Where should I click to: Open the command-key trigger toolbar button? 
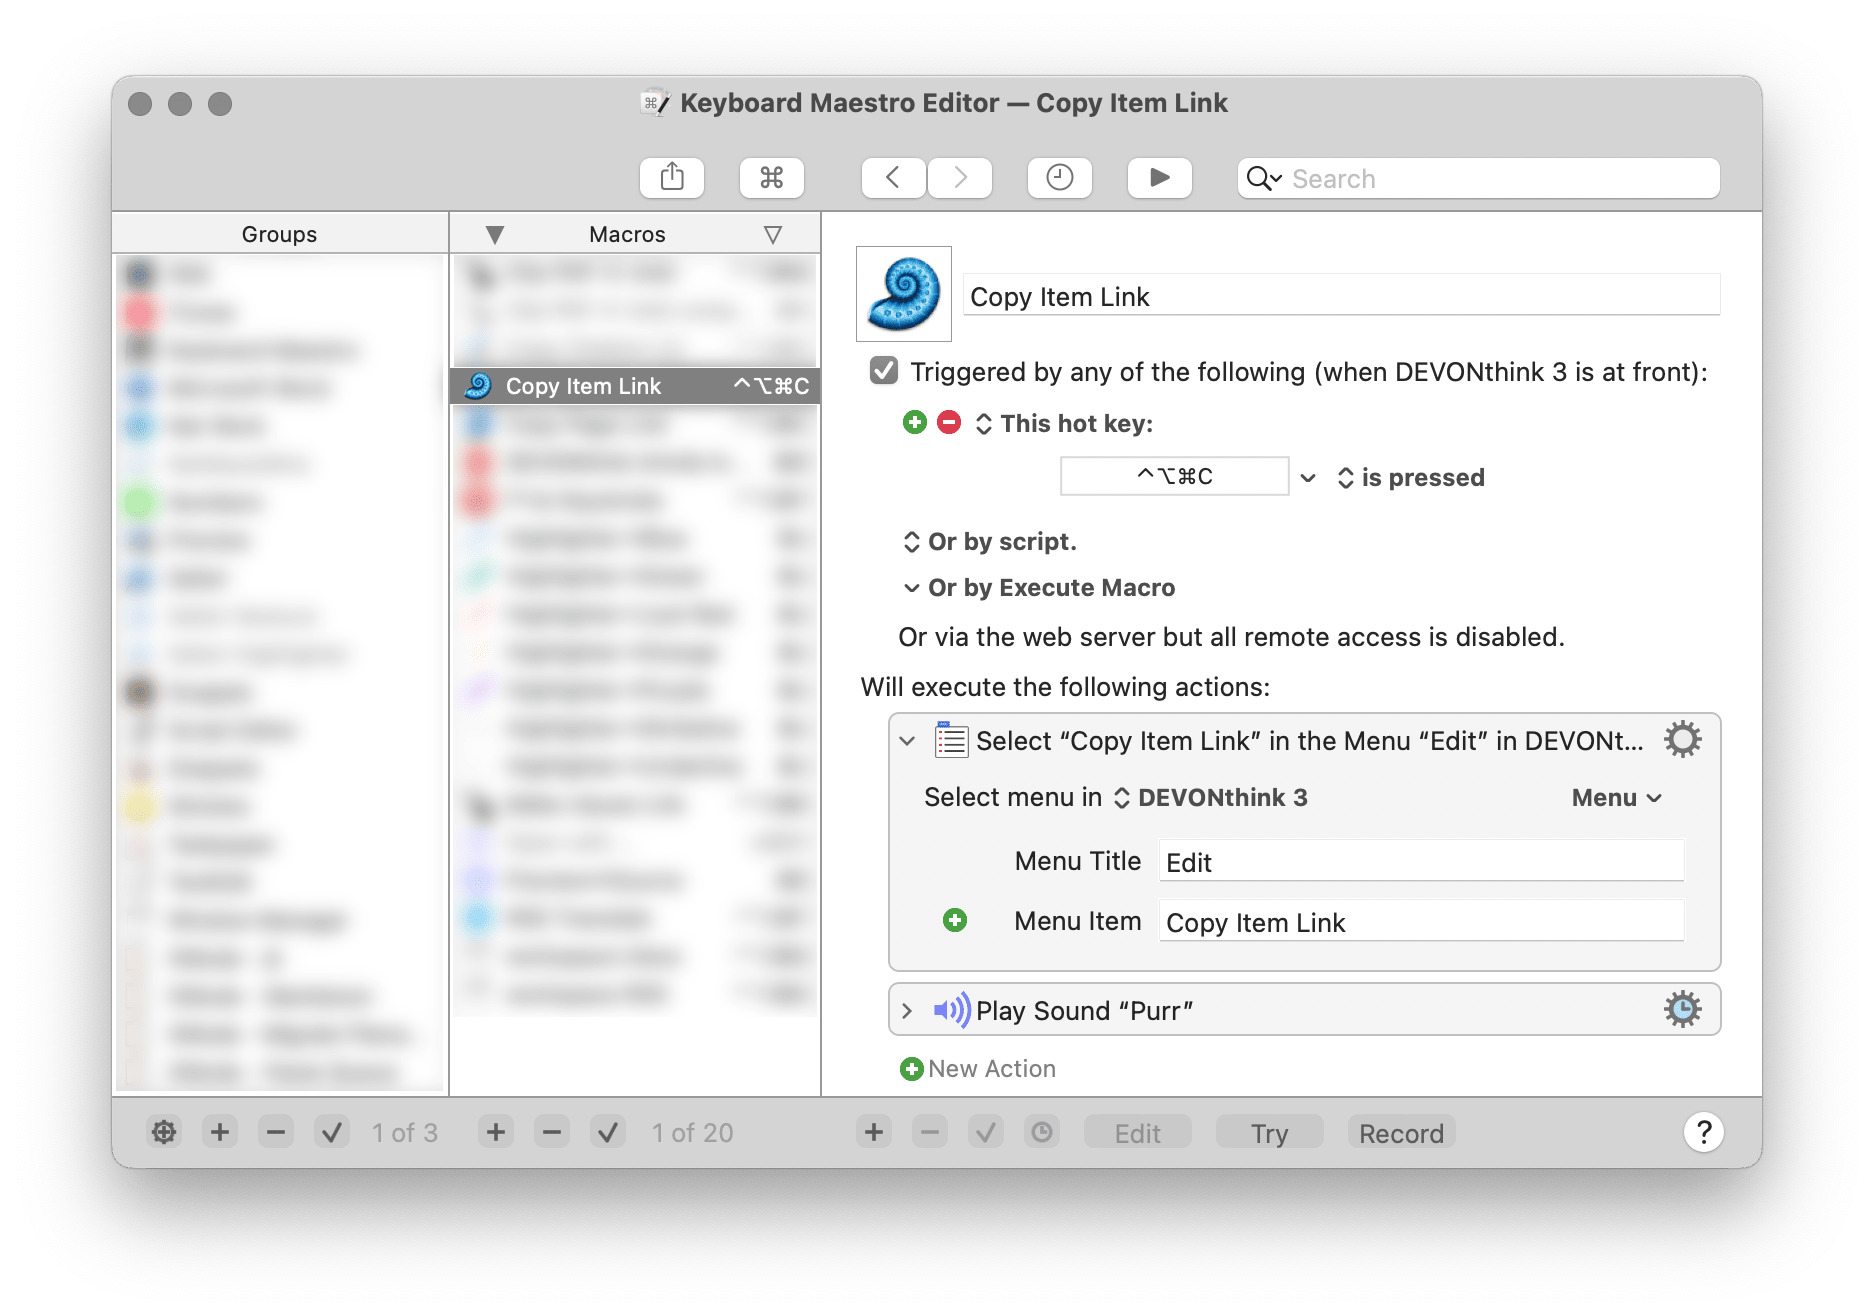point(771,178)
